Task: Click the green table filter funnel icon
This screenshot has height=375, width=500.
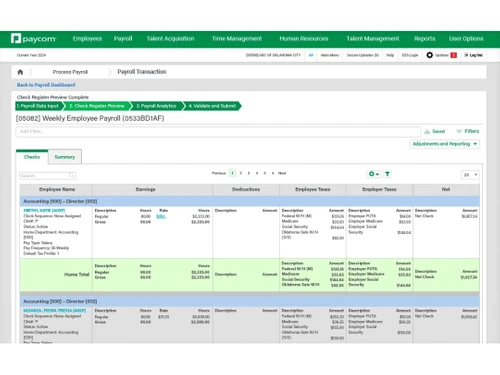Action: [x=387, y=174]
